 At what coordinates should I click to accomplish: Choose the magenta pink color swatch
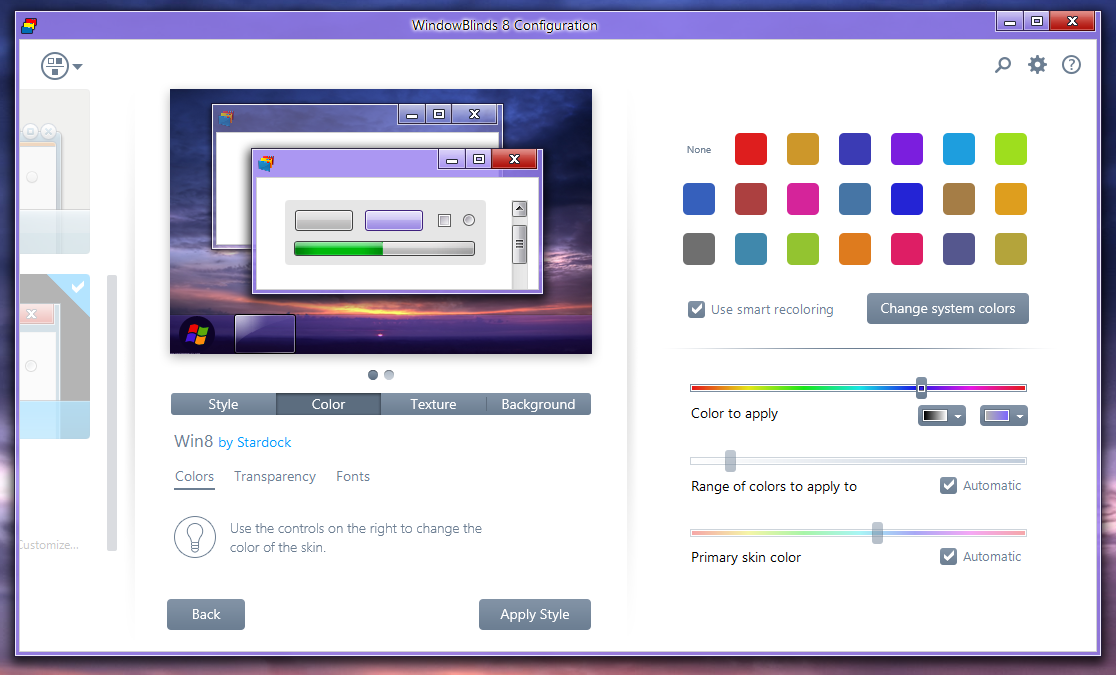point(803,199)
